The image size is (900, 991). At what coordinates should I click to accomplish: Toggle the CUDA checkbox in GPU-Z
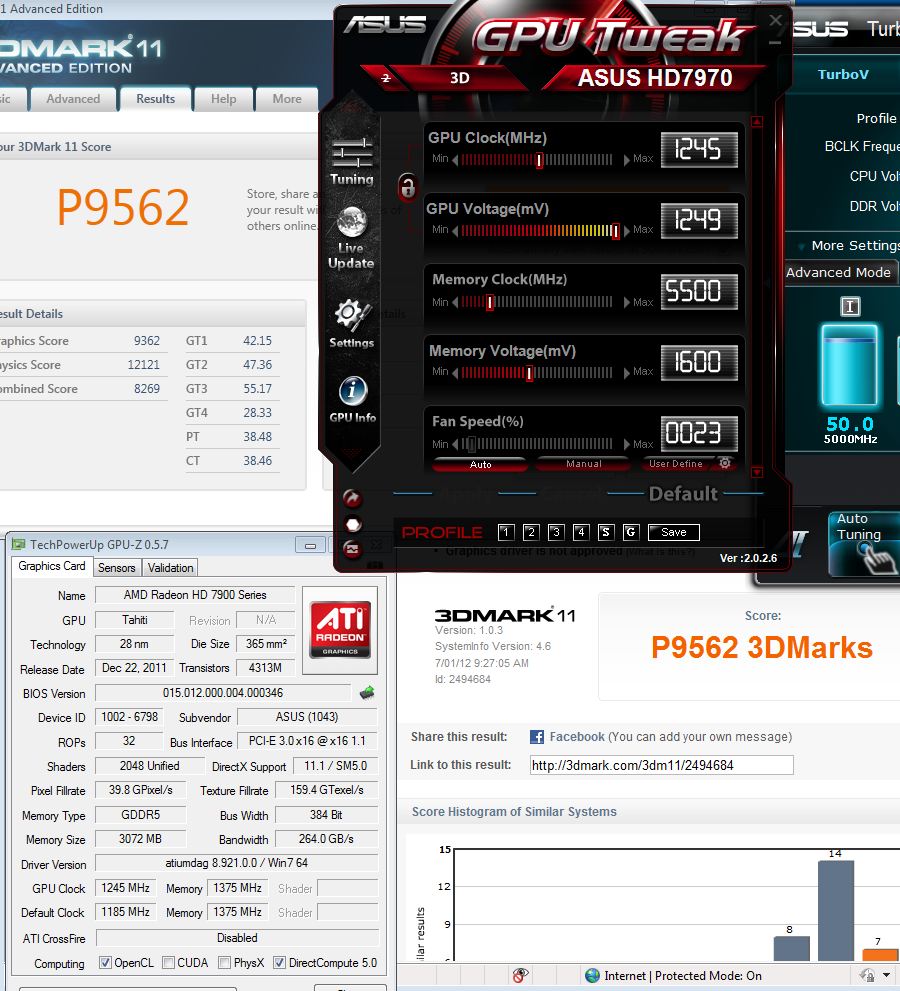[x=168, y=963]
